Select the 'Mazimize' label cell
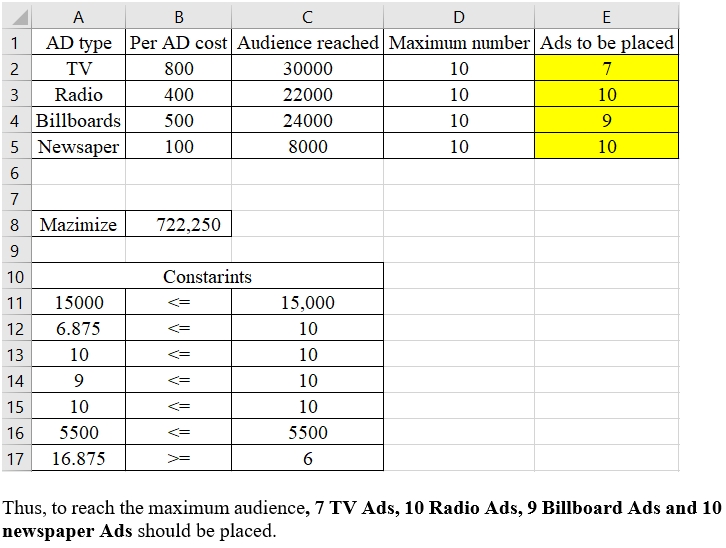 click(78, 224)
